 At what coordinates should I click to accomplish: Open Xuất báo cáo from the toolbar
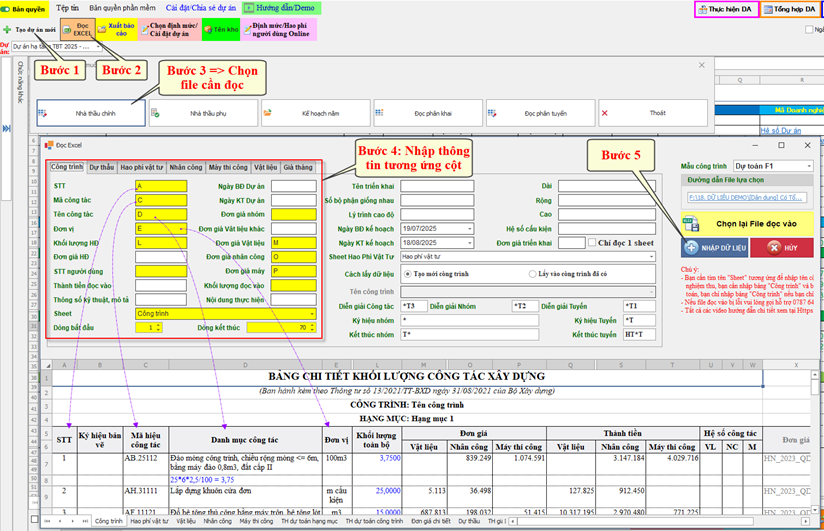click(115, 29)
